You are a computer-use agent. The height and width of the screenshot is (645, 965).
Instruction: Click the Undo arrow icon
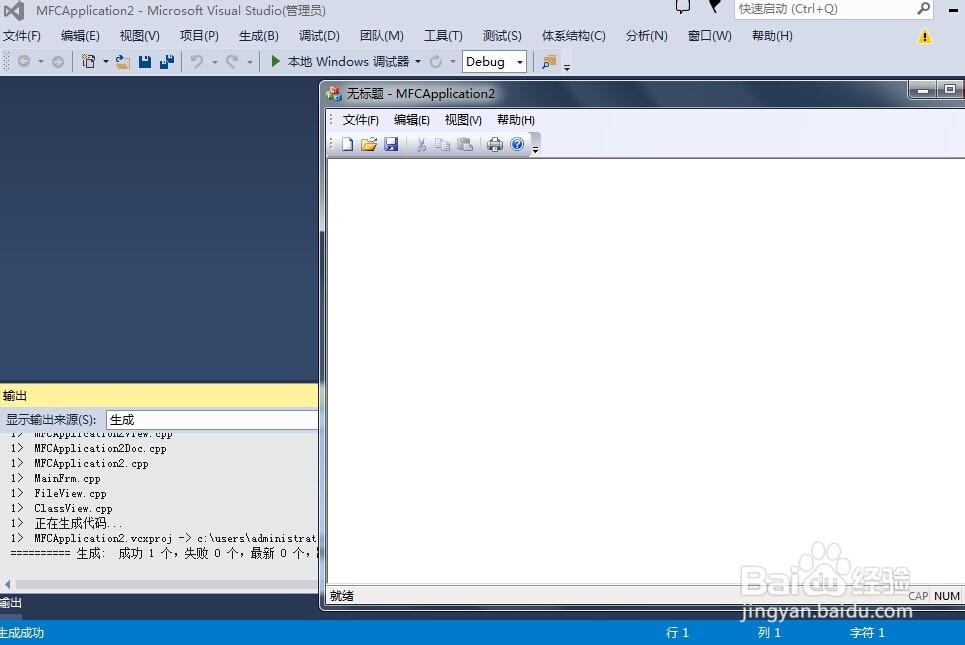pyautogui.click(x=197, y=62)
